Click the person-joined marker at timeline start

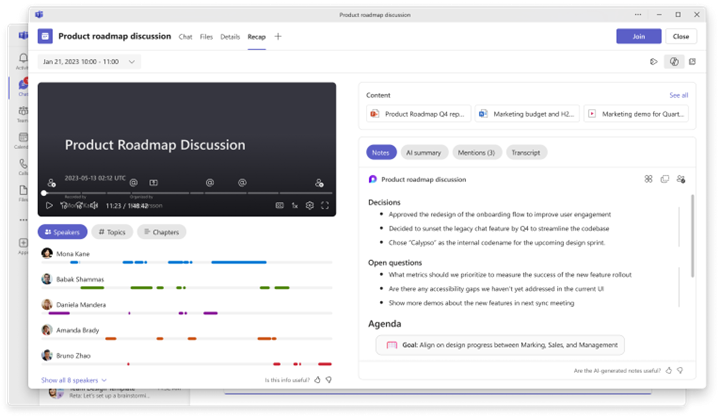(51, 183)
